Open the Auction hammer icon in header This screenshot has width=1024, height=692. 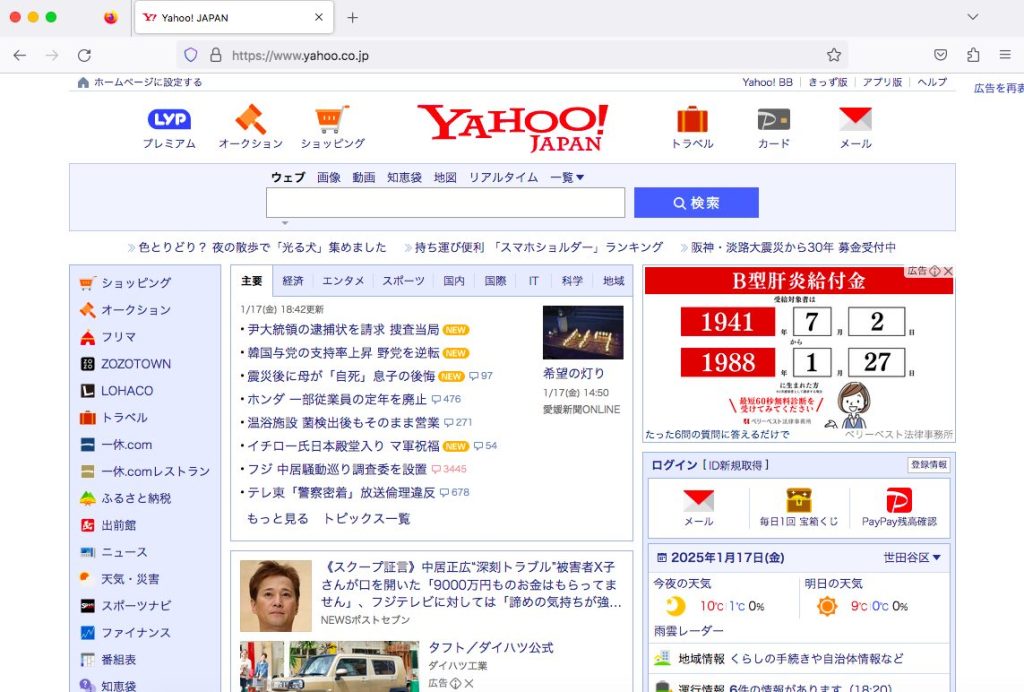(251, 119)
